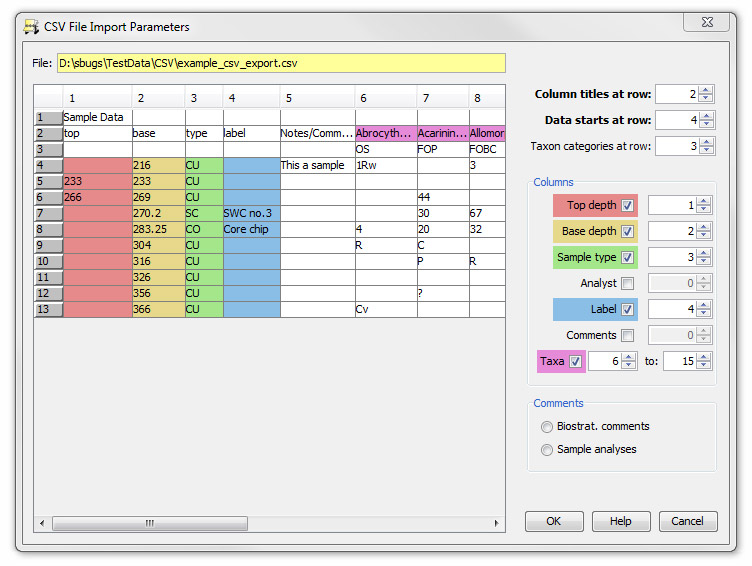Click the 'CO' sample type cell
This screenshot has width=752, height=566.
pyautogui.click(x=204, y=229)
